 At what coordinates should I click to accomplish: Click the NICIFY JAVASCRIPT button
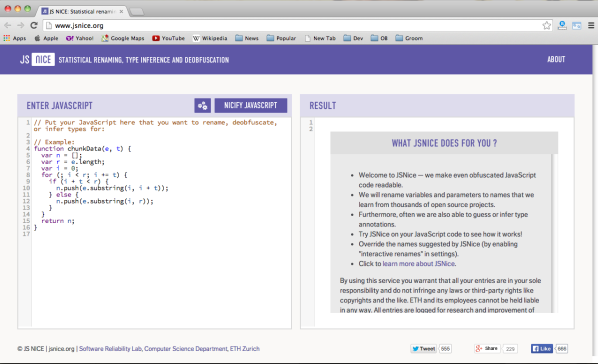click(x=251, y=105)
